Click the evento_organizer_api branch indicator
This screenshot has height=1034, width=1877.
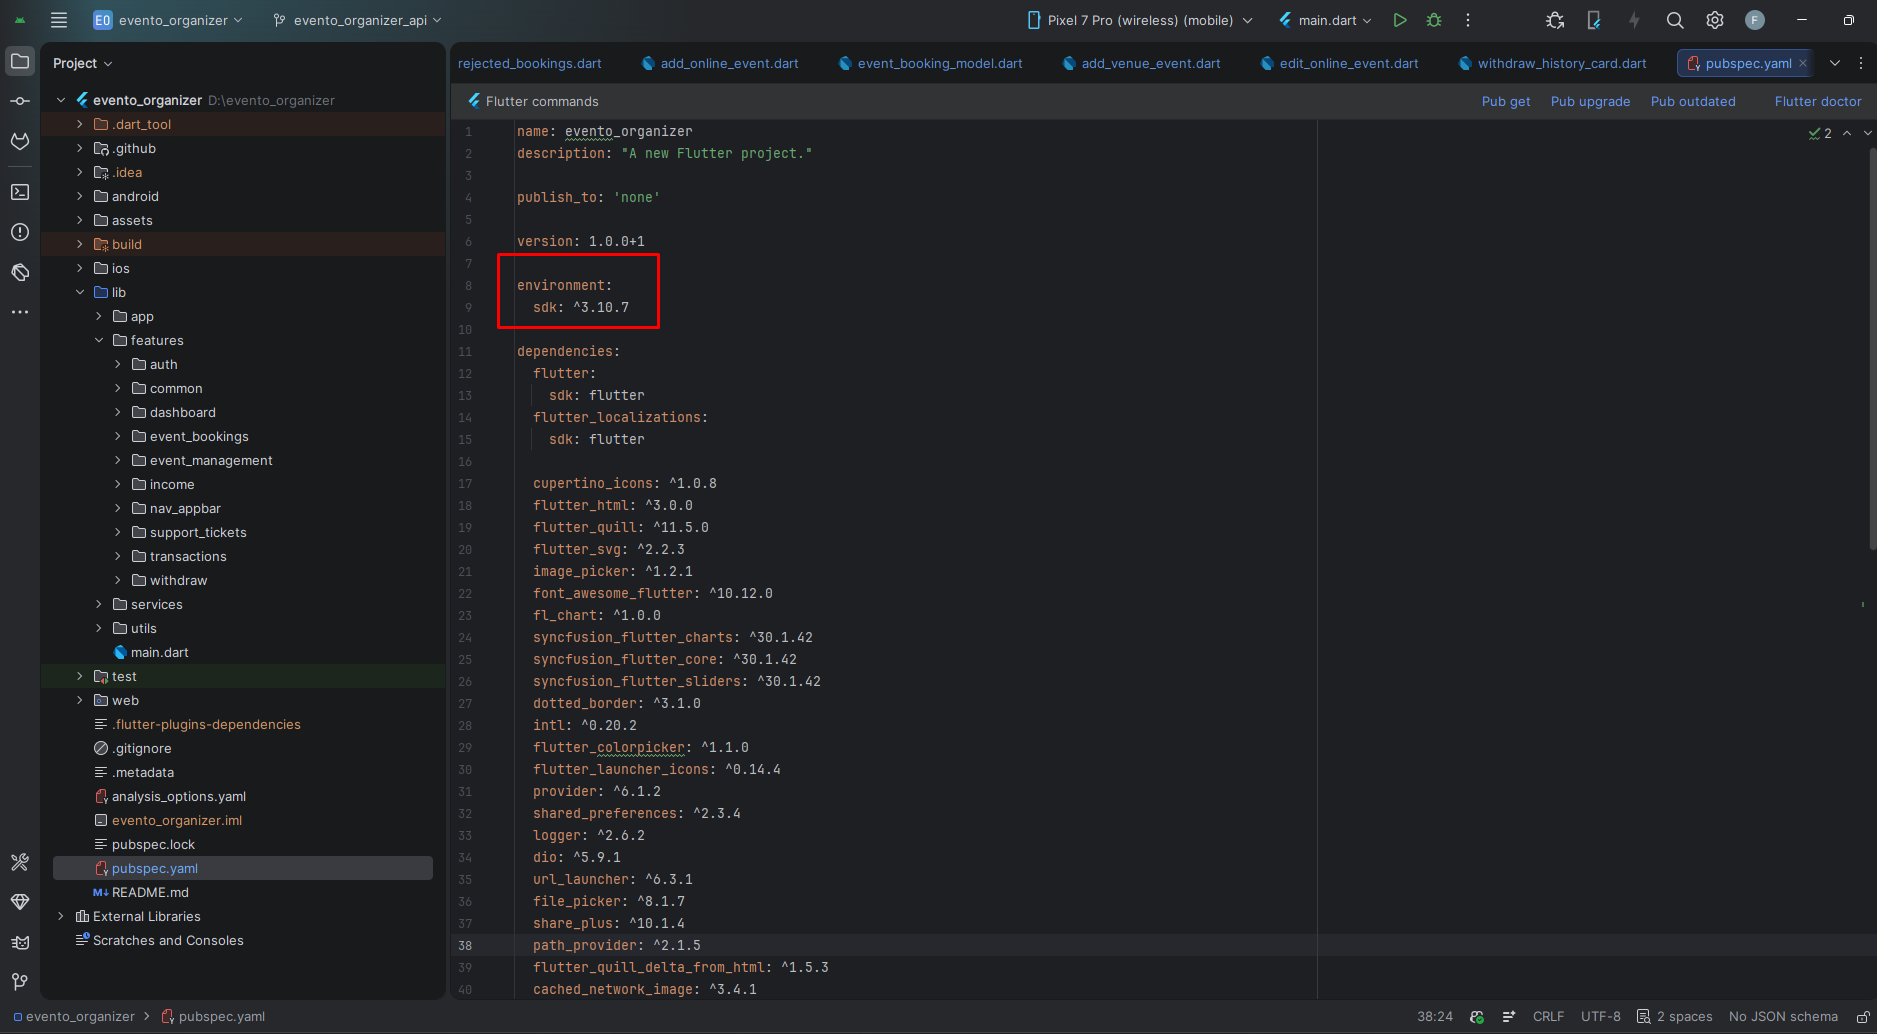click(x=357, y=19)
